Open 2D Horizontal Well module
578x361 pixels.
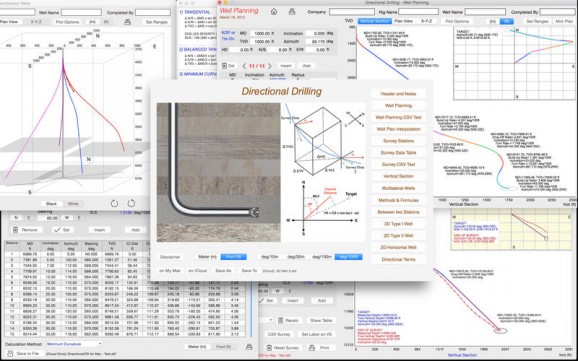pyautogui.click(x=398, y=247)
